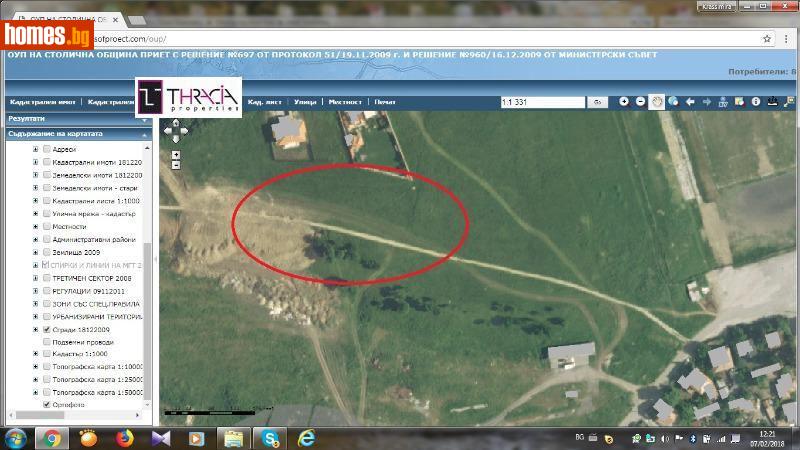Uncheck the Сгради 18122009 layer checkbox
Screen dimensions: 800x450
[47, 330]
